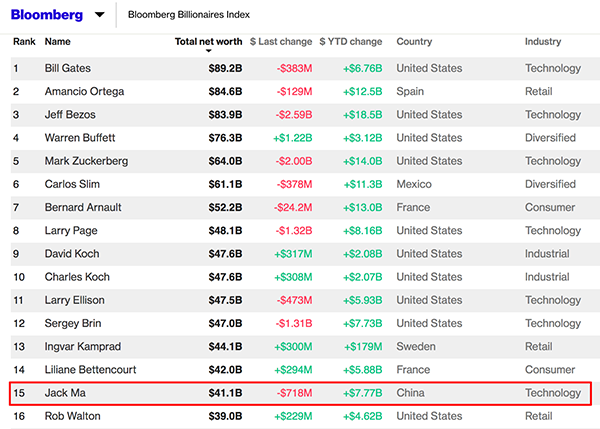
Task: Select Retail in Ingvar Kamprad's row
Action: point(539,347)
